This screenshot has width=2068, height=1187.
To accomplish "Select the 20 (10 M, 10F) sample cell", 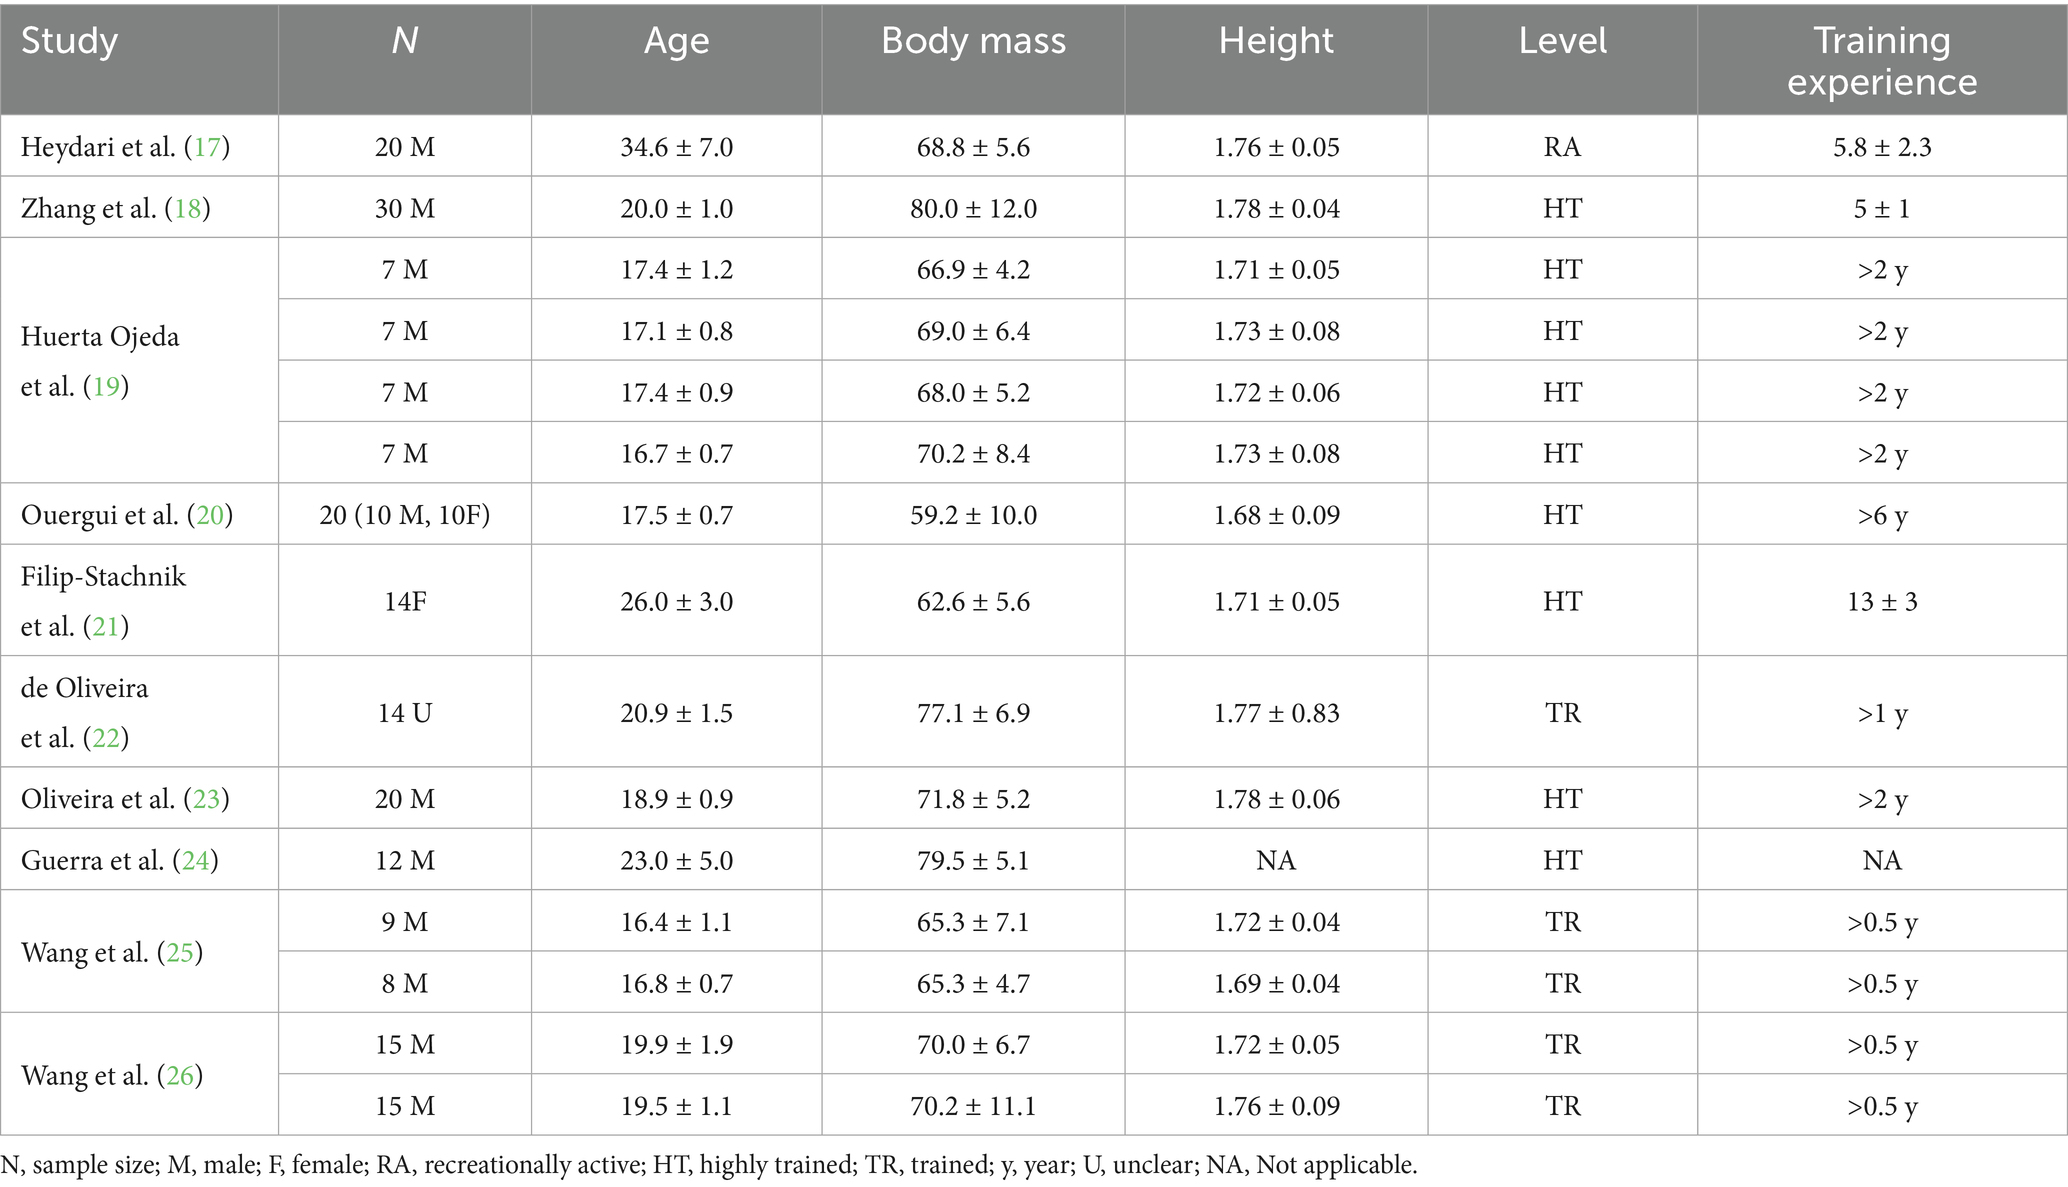I will pos(404,516).
